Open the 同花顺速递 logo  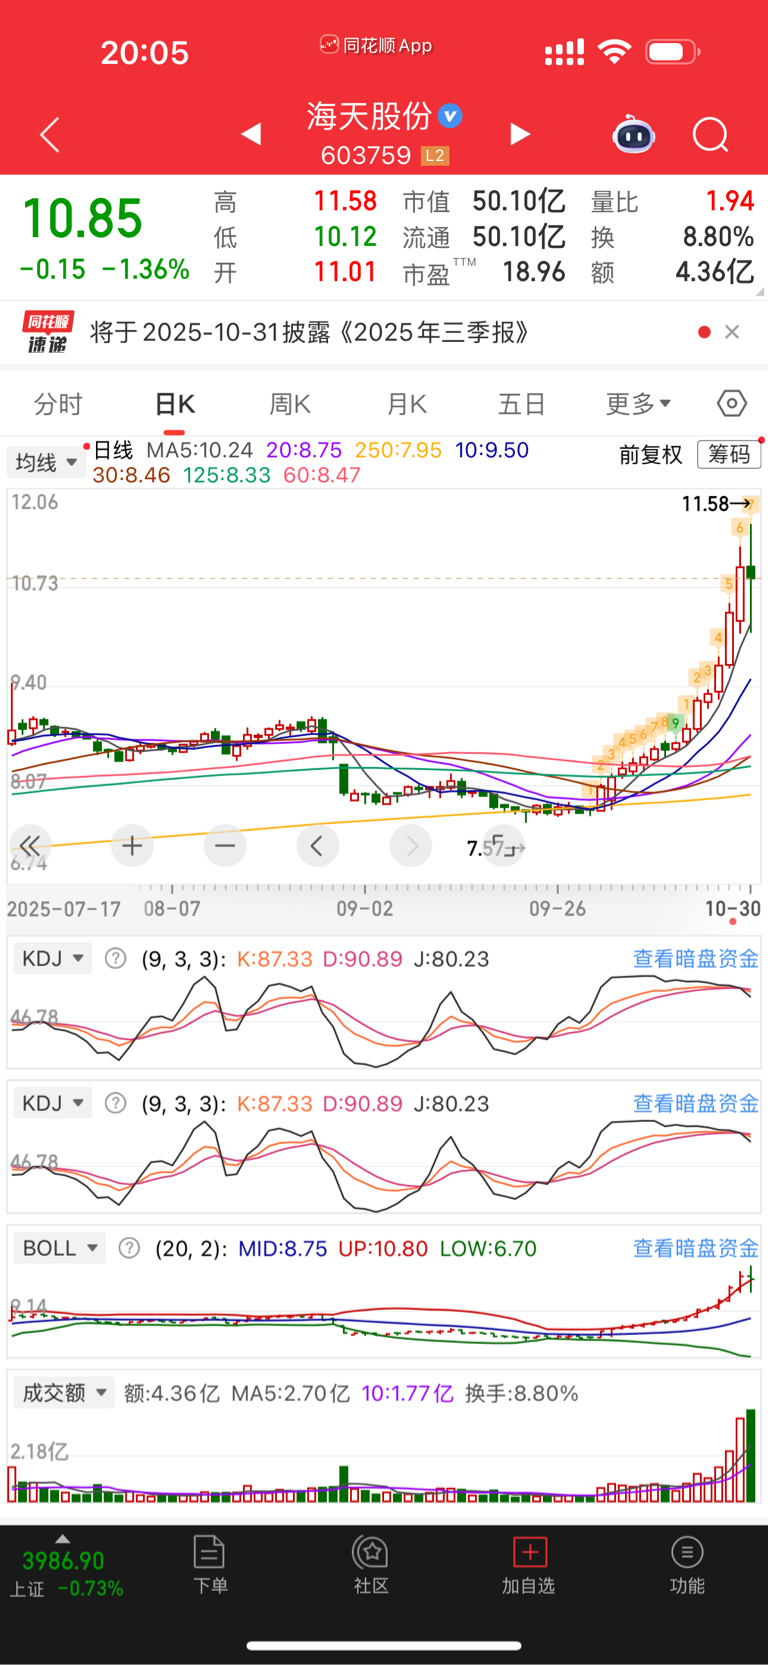pos(48,332)
